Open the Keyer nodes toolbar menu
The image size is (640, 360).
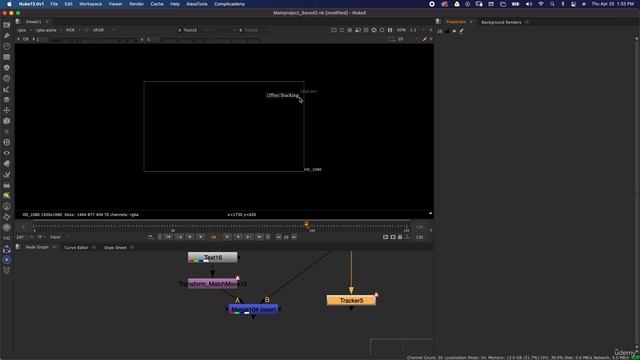click(x=7, y=89)
